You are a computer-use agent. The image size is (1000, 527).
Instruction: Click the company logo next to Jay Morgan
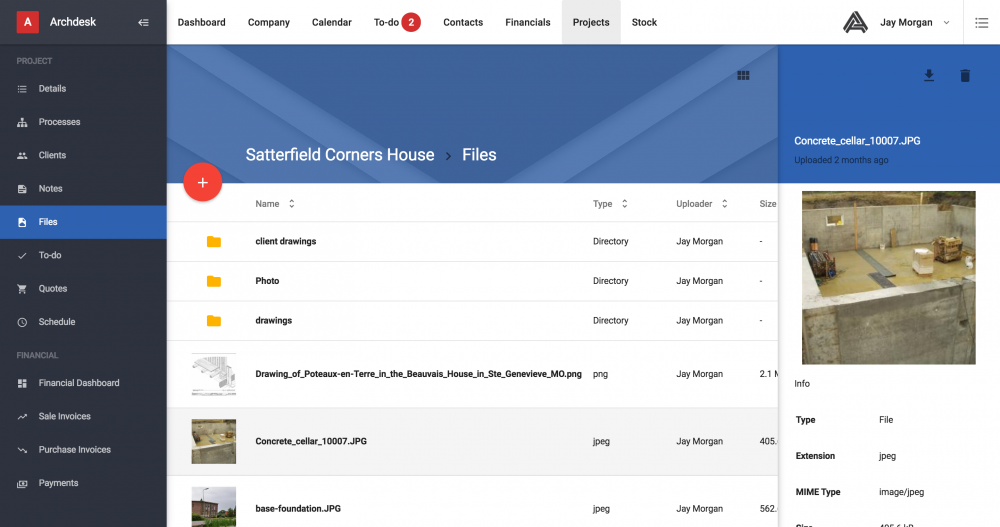point(855,22)
